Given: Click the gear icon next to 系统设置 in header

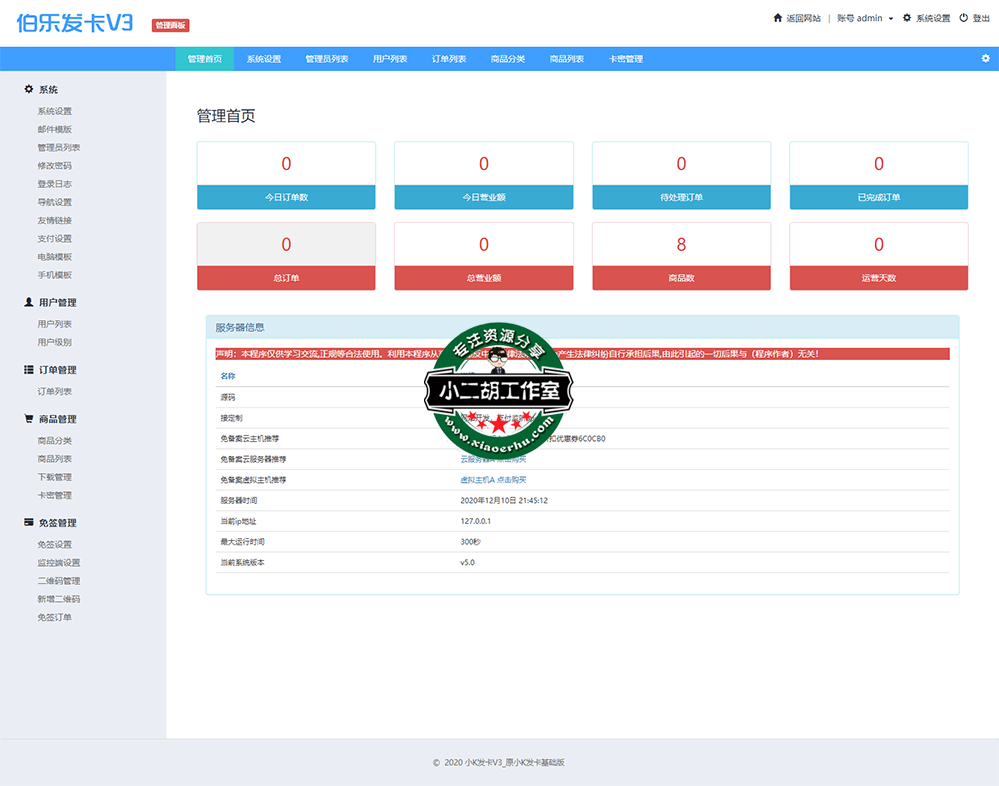Looking at the screenshot, I should [x=907, y=18].
